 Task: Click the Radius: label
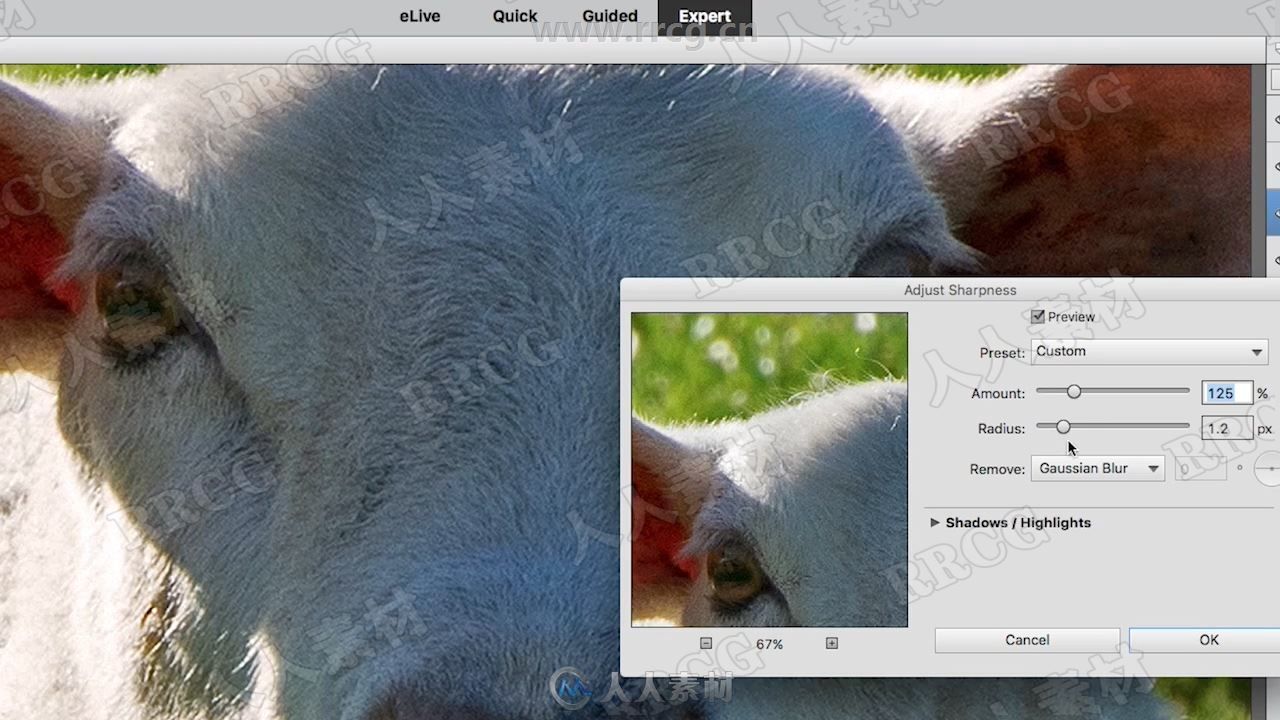point(1001,428)
